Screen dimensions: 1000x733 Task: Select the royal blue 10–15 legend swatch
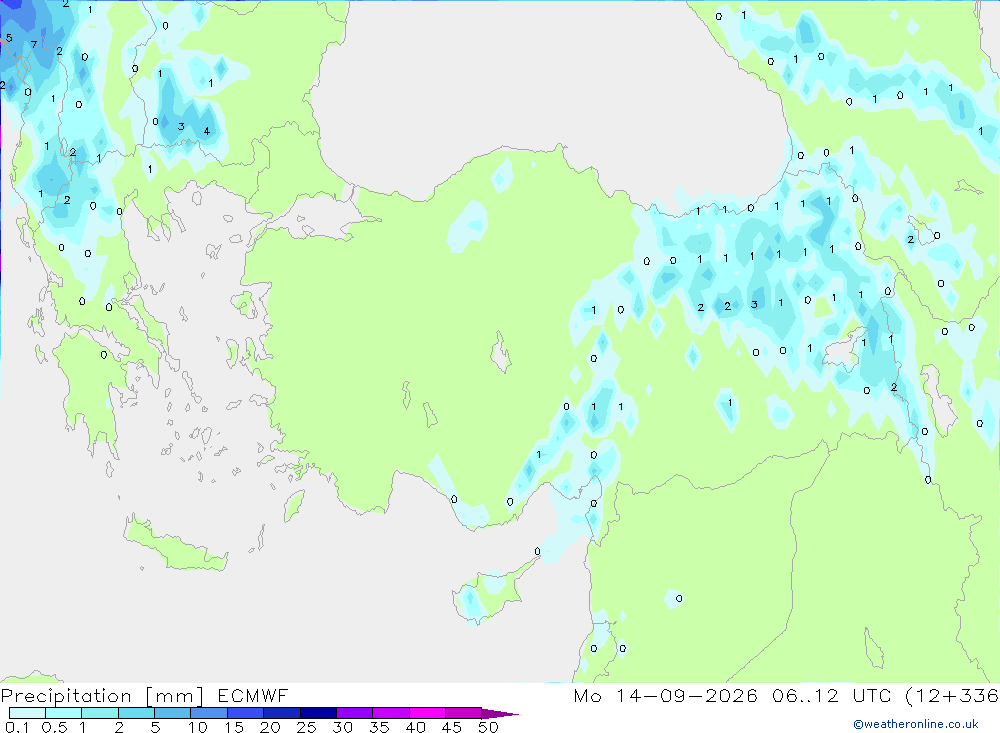pos(209,713)
